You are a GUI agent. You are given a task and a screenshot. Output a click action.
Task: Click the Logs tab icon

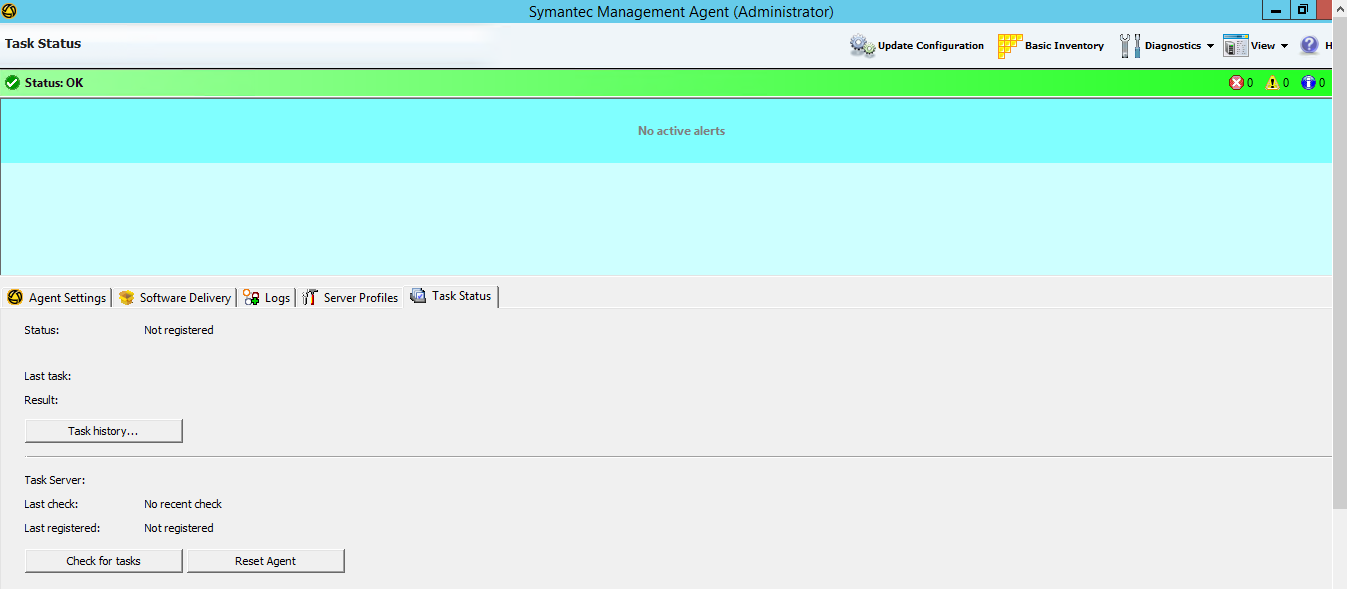pyautogui.click(x=251, y=297)
